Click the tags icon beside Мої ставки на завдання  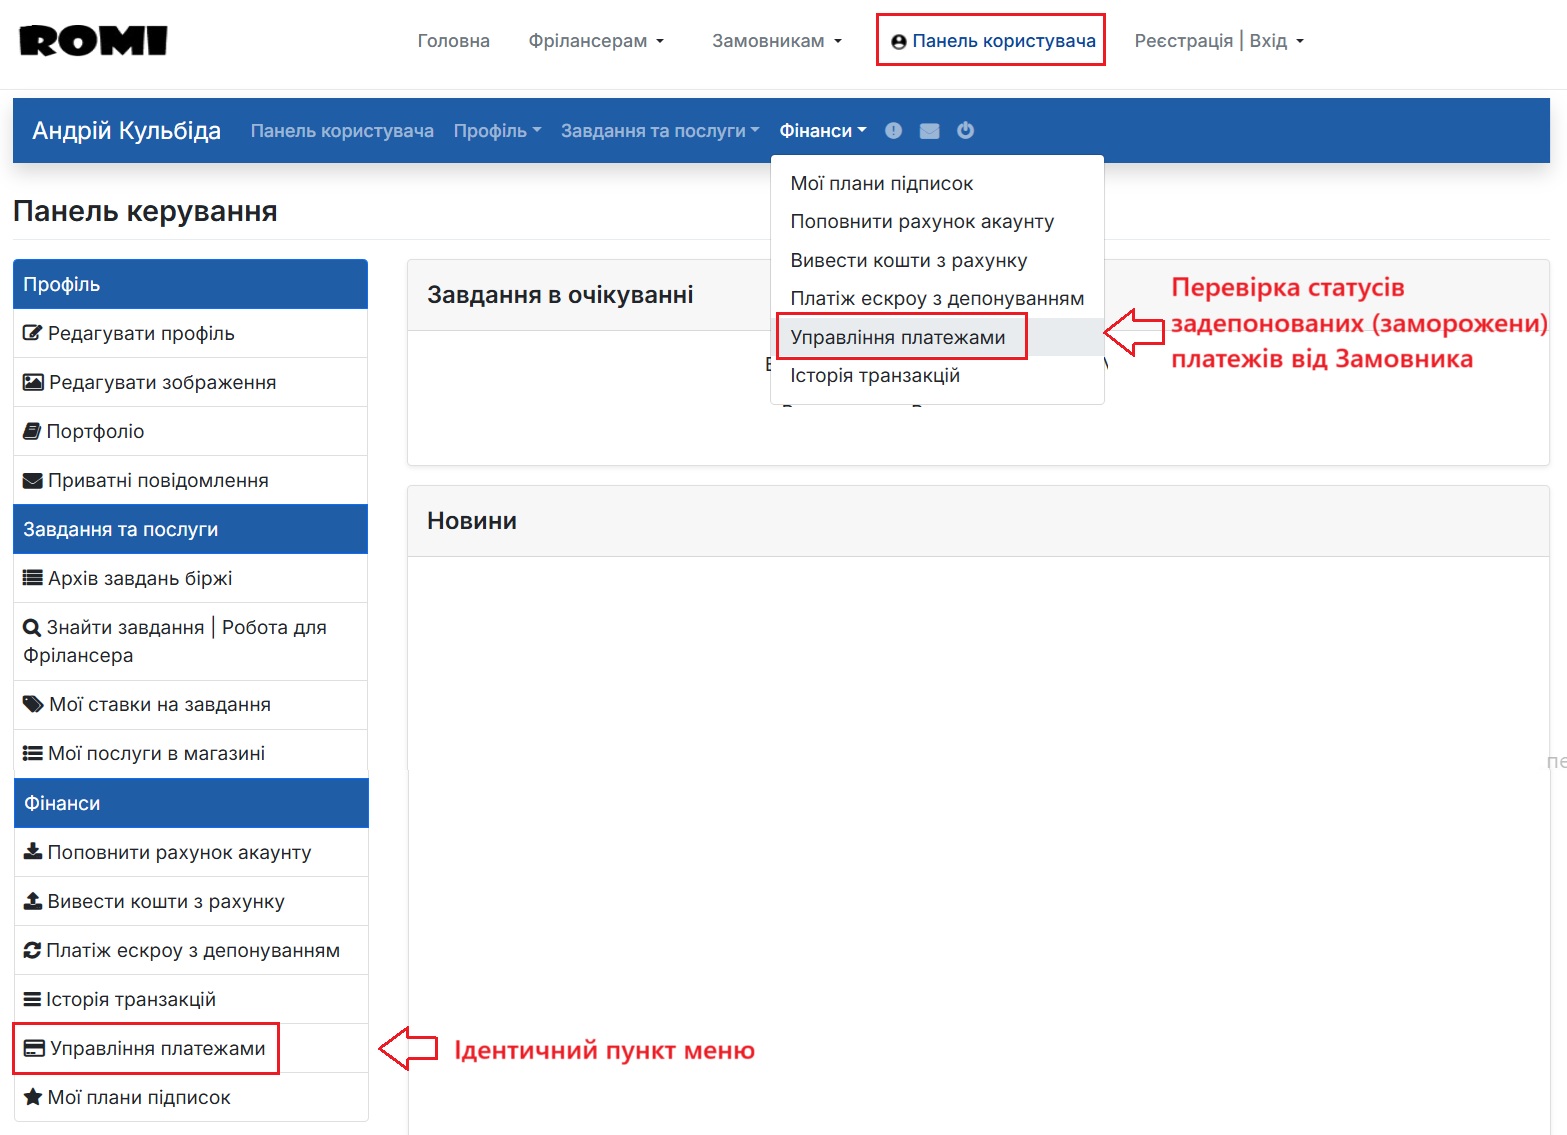click(33, 705)
